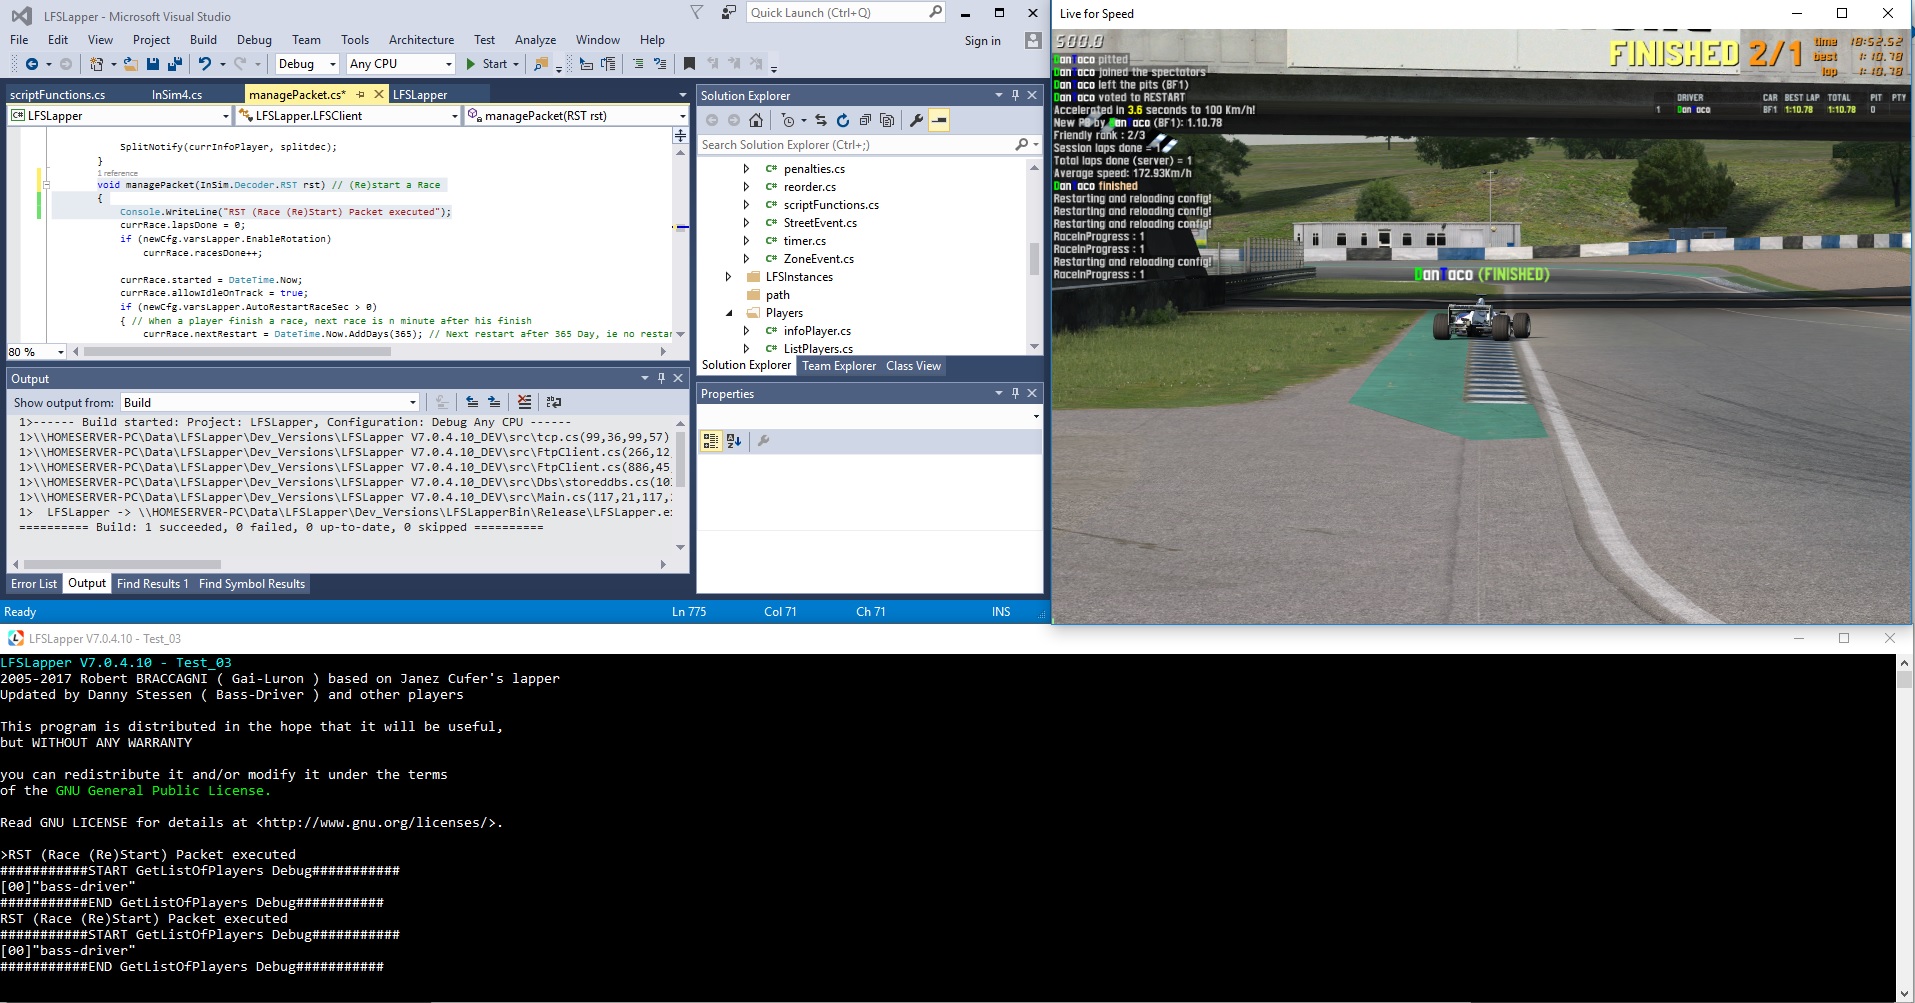Switch to Team Explorer tab

(x=839, y=366)
